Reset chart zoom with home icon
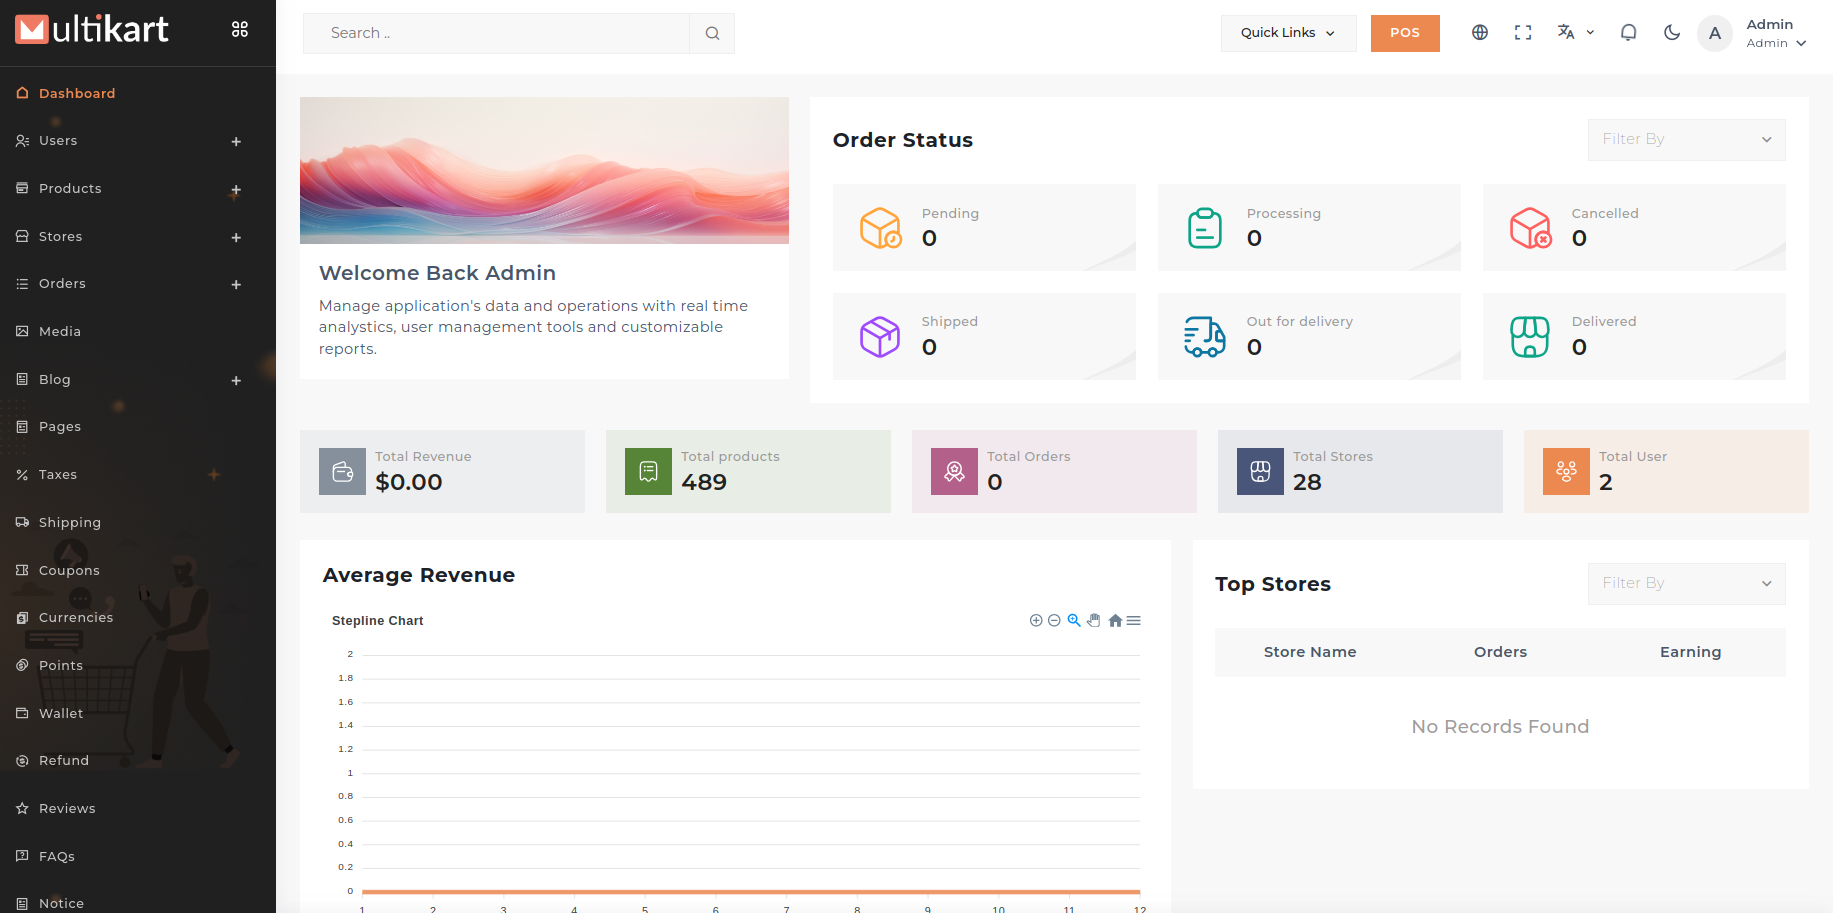The width and height of the screenshot is (1833, 913). [x=1115, y=621]
